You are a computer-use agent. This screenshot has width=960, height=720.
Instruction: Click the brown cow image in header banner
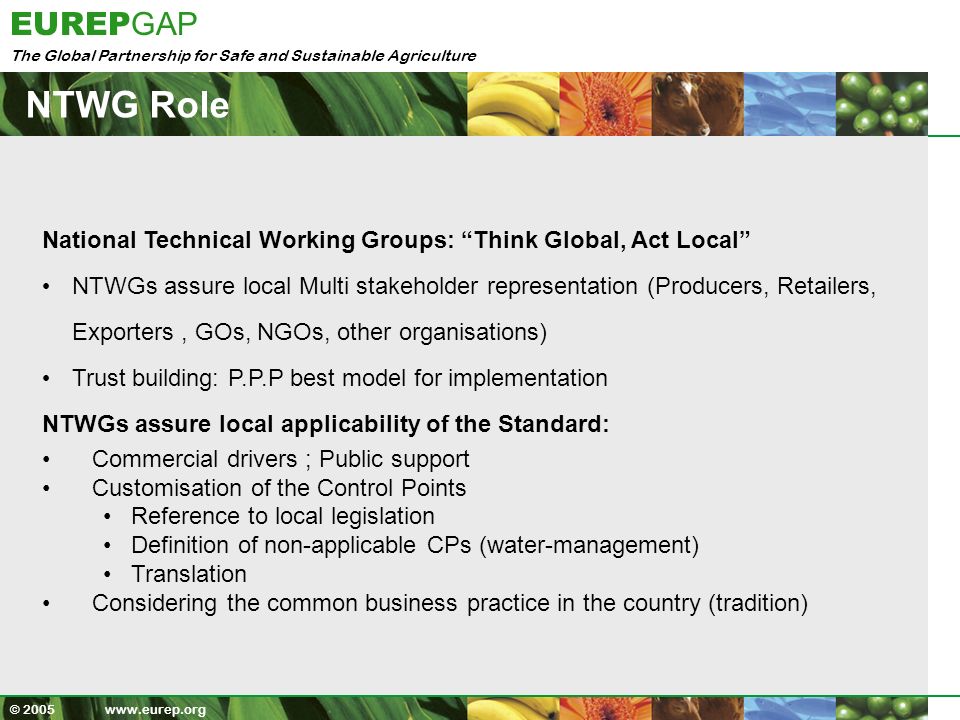click(698, 103)
